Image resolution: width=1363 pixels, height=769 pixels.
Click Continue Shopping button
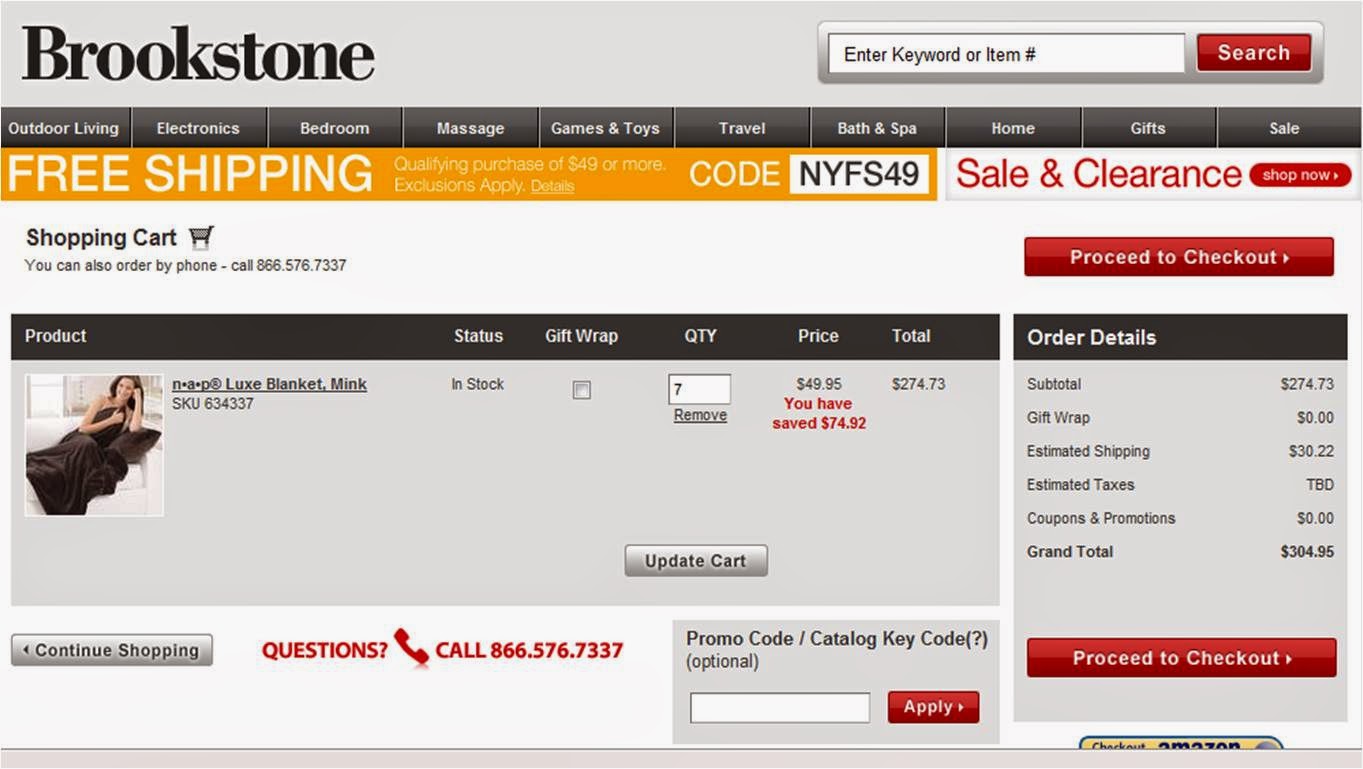tap(112, 650)
